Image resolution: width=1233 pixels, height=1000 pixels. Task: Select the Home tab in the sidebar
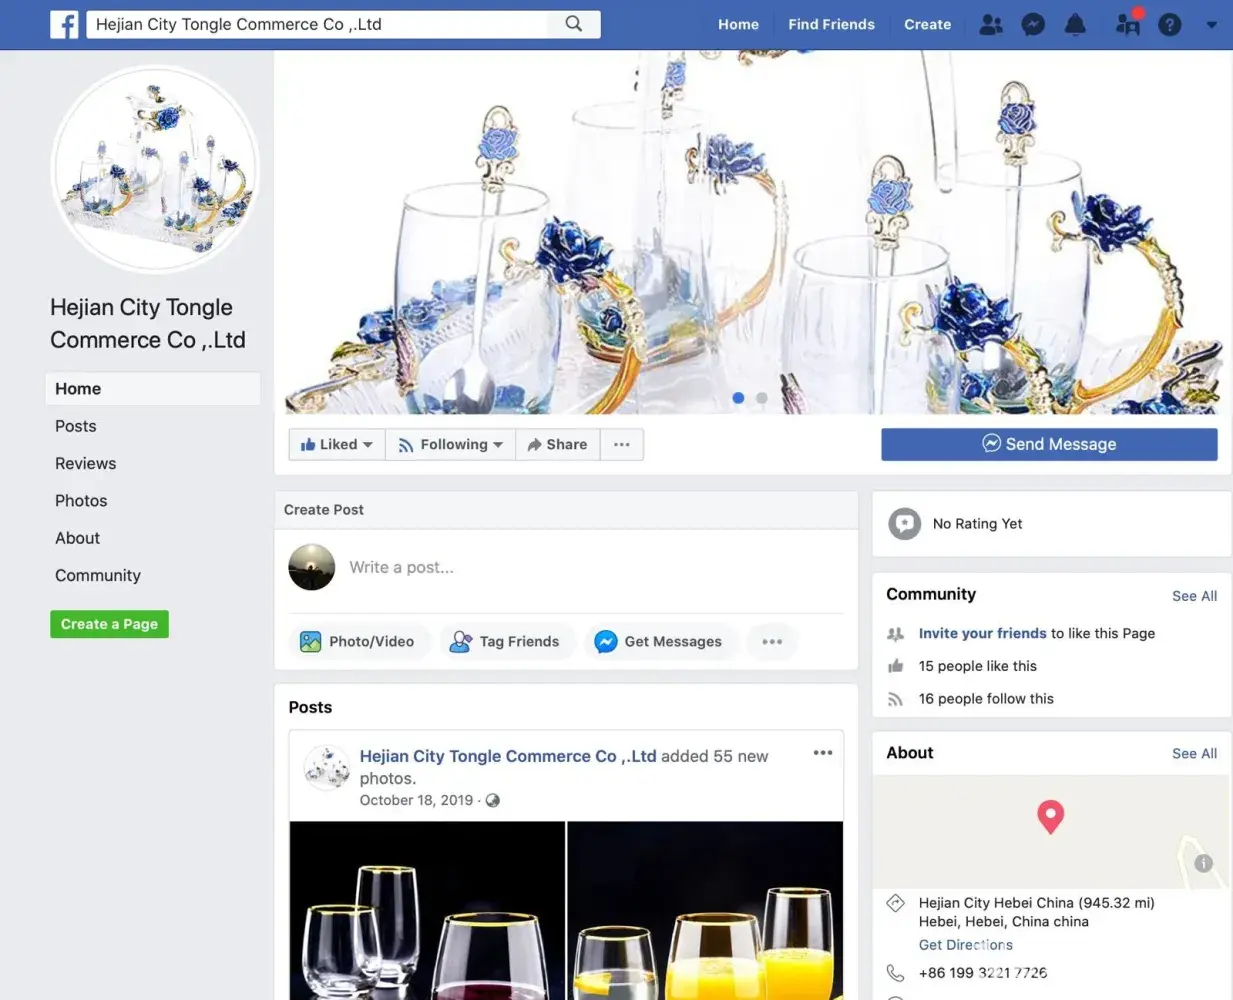click(x=153, y=389)
